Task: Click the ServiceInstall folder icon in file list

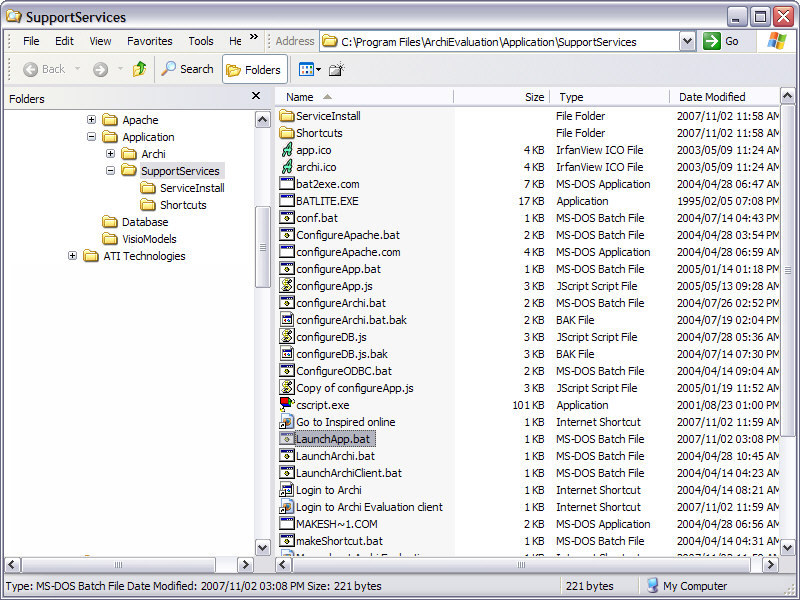Action: (287, 116)
